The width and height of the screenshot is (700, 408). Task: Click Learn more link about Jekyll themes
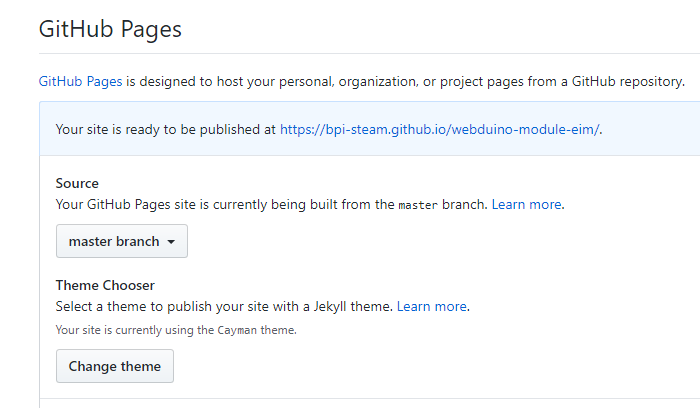tap(432, 307)
